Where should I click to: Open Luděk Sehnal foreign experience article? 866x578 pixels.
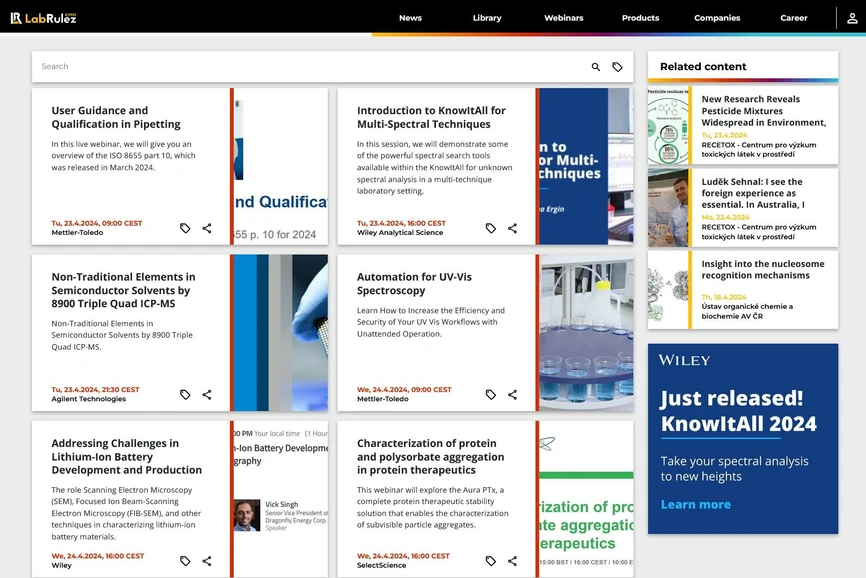(752, 193)
